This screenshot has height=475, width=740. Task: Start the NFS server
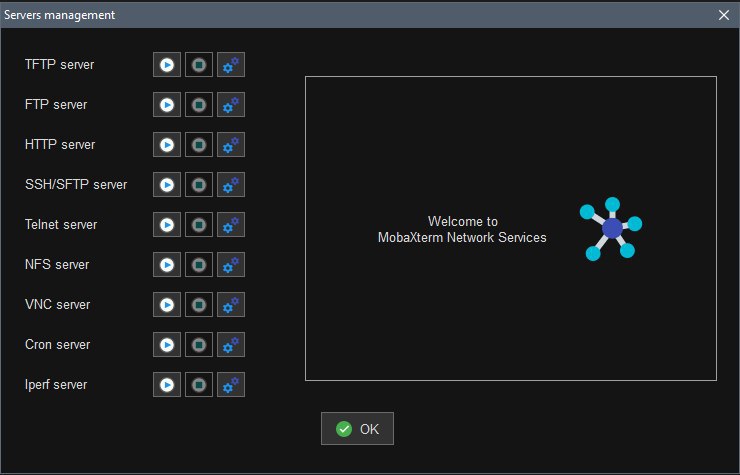(x=167, y=265)
